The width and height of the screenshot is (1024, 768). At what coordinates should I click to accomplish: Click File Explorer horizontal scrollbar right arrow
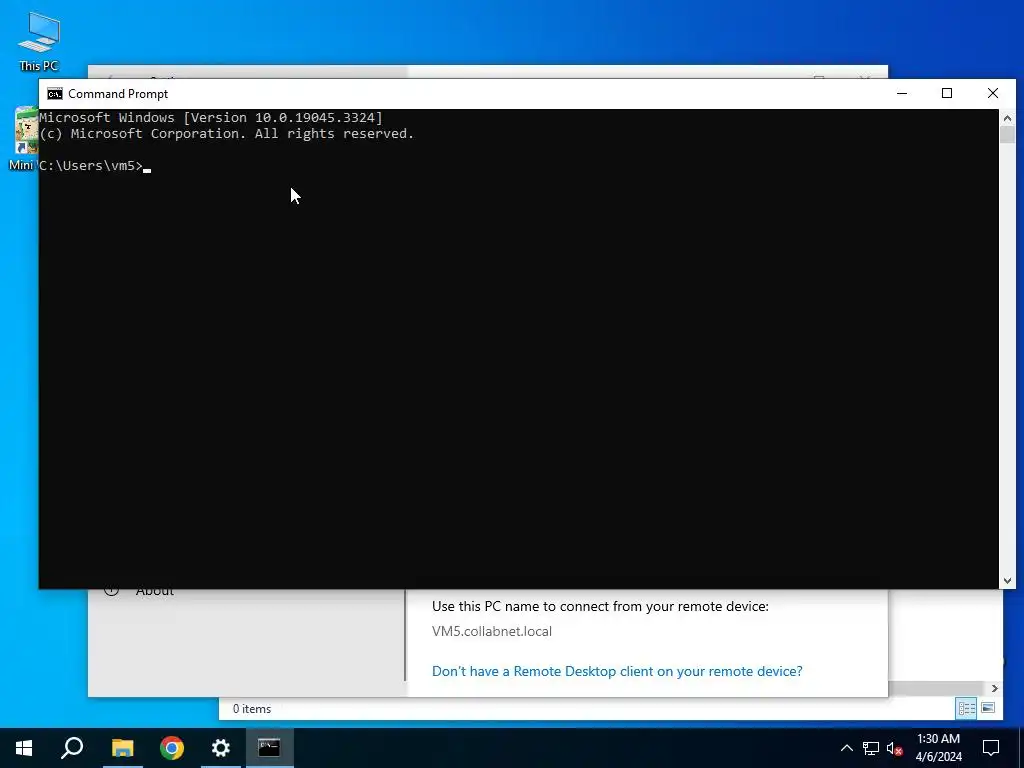point(995,688)
